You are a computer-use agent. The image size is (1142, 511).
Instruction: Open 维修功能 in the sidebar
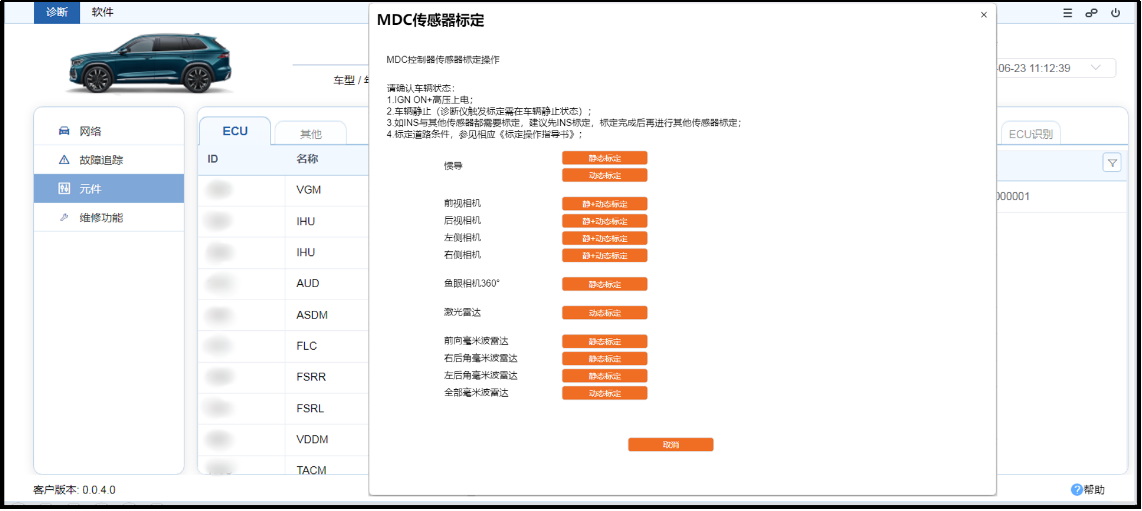(x=109, y=218)
